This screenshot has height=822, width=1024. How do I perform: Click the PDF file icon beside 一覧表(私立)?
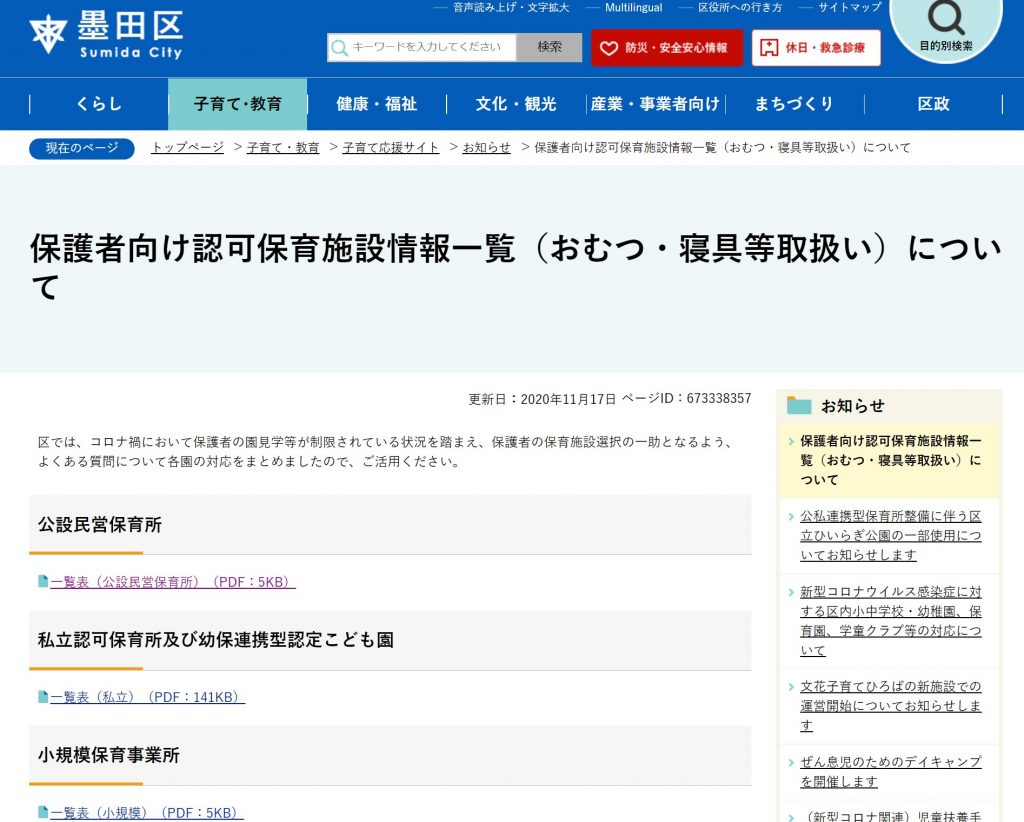[x=43, y=697]
